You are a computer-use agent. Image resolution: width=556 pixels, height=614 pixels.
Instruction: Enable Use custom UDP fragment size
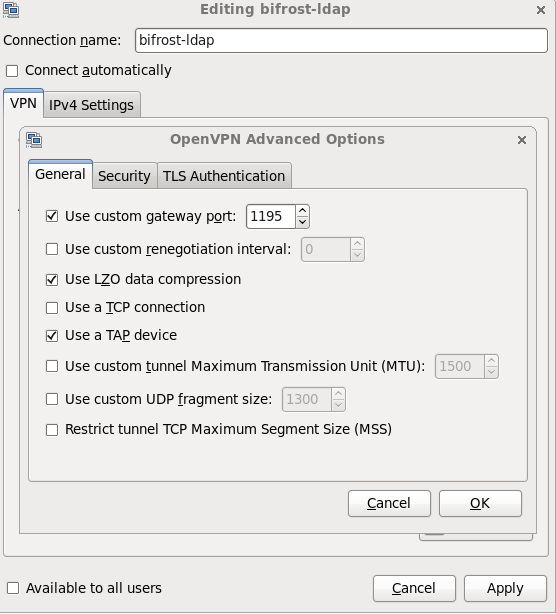[x=52, y=399]
